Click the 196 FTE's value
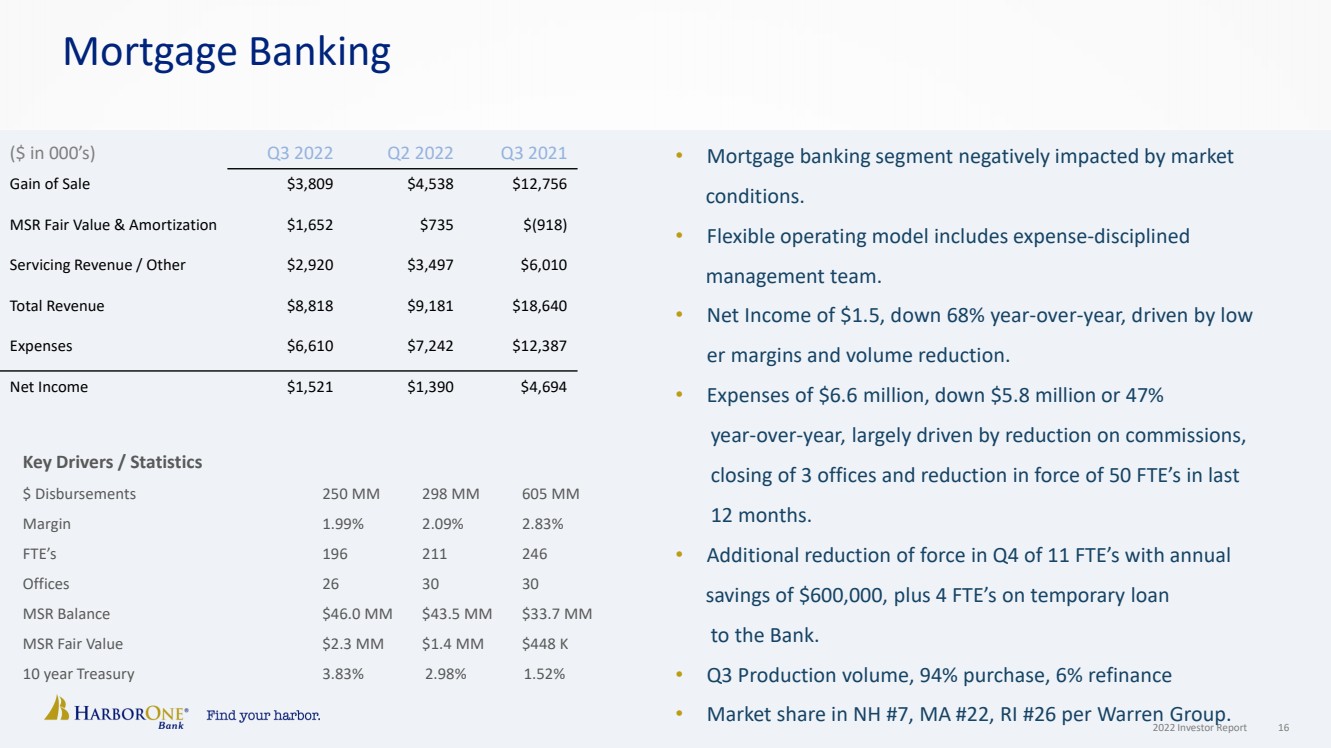Viewport: 1331px width, 748px height. click(x=335, y=554)
